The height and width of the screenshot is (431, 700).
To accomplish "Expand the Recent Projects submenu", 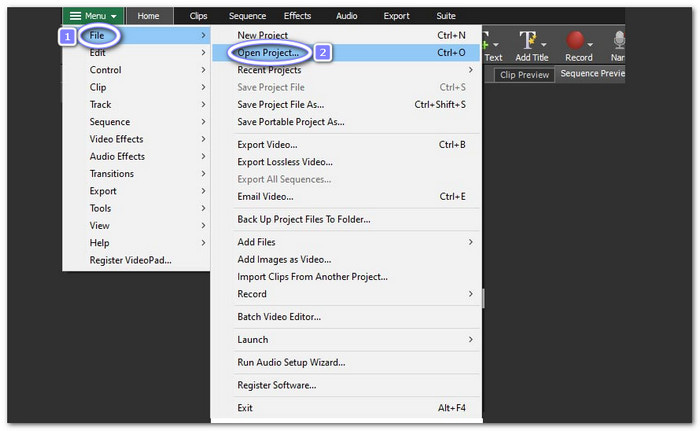I will 346,70.
